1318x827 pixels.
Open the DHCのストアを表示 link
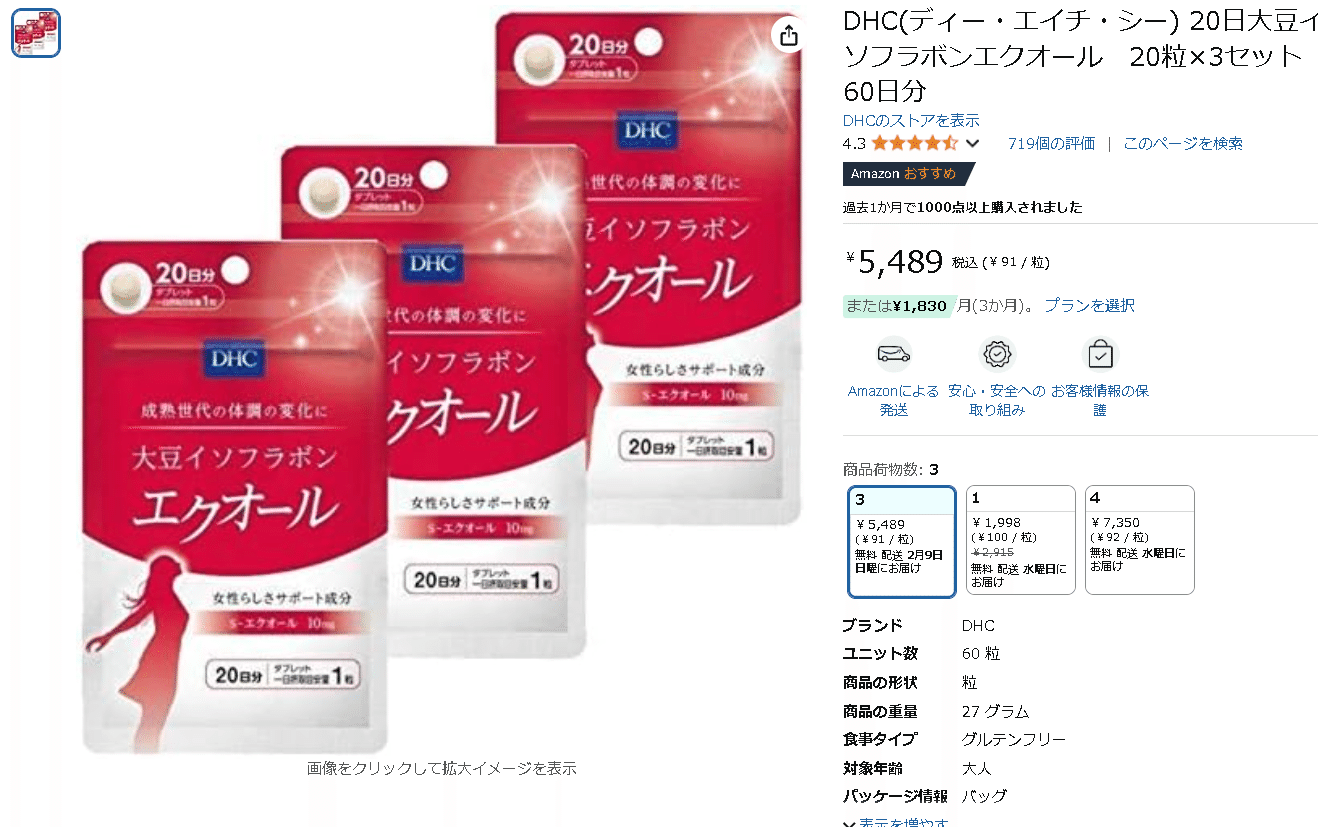pyautogui.click(x=911, y=120)
